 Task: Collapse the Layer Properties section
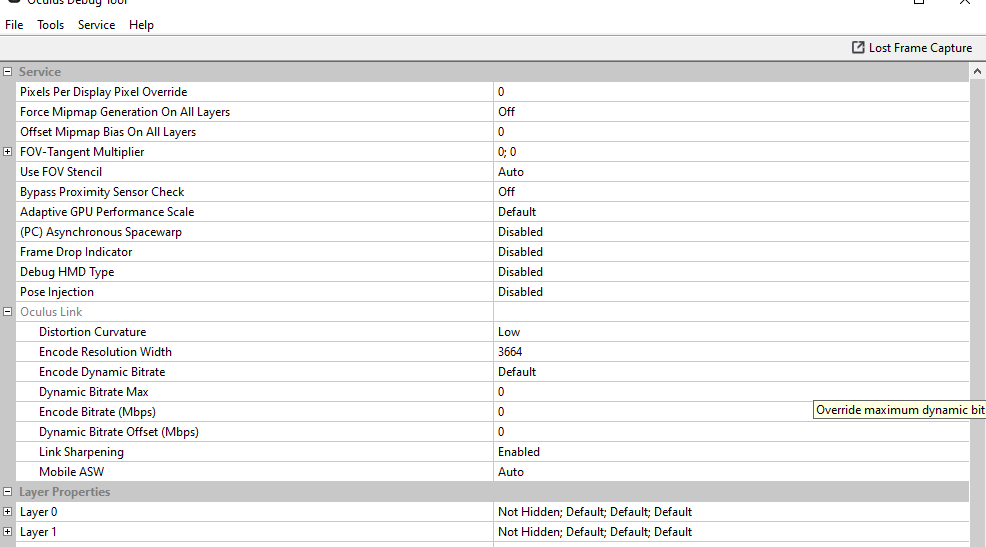8,492
